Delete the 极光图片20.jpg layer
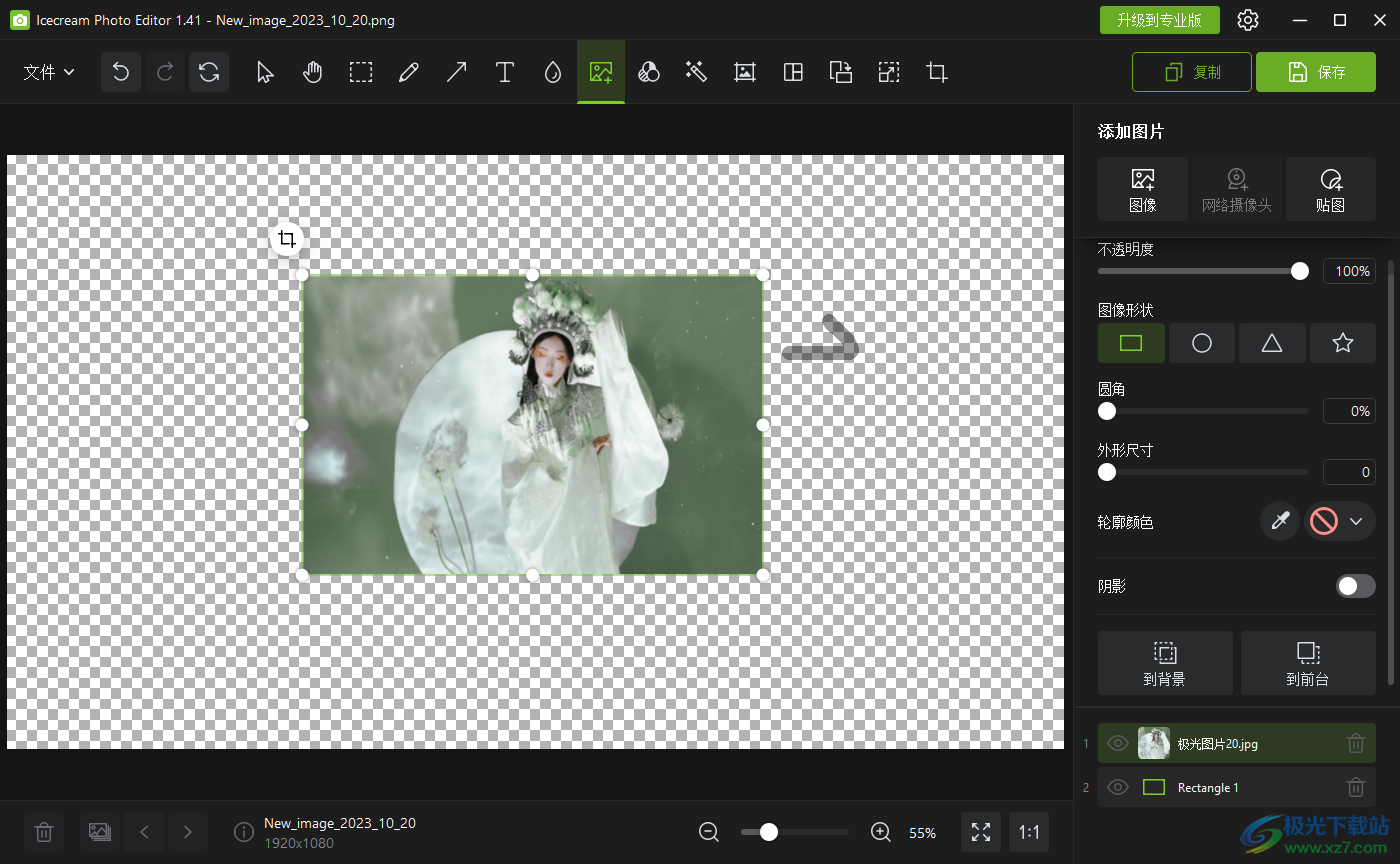1400x864 pixels. [x=1356, y=743]
